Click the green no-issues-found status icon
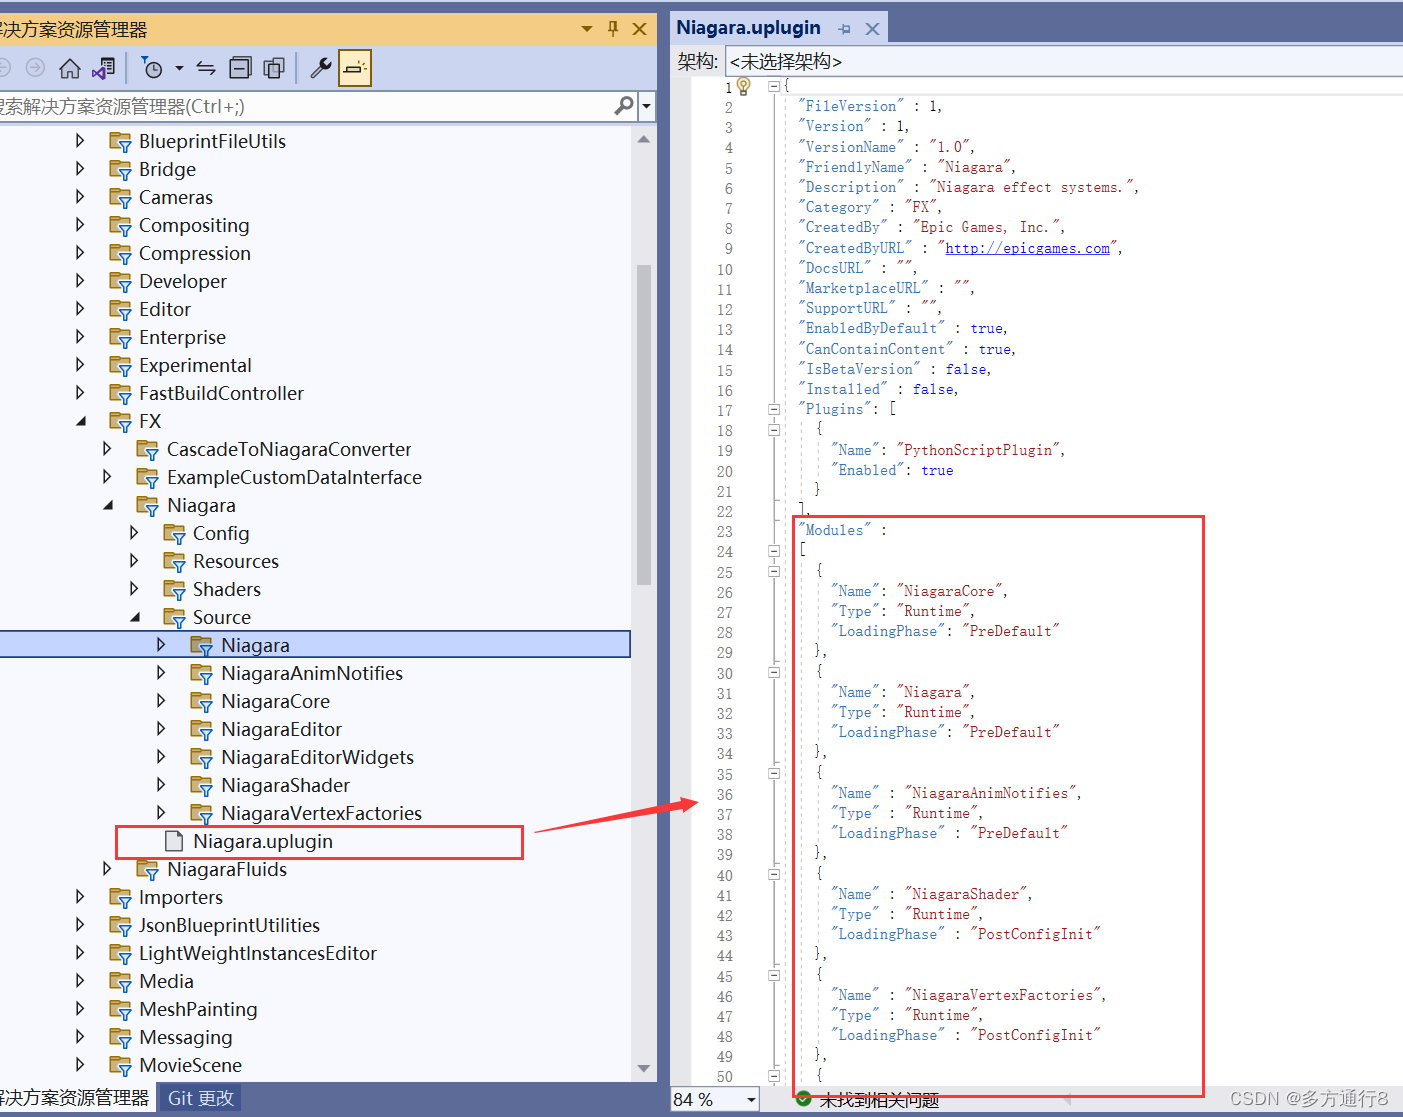Image resolution: width=1403 pixels, height=1117 pixels. 804,1100
